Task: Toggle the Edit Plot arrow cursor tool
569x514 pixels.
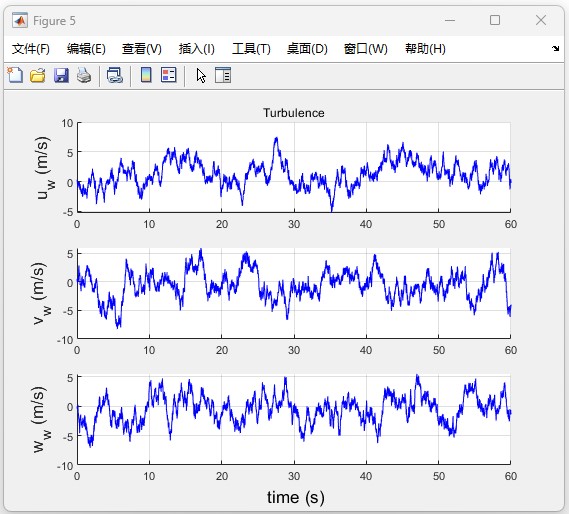Action: [x=201, y=76]
